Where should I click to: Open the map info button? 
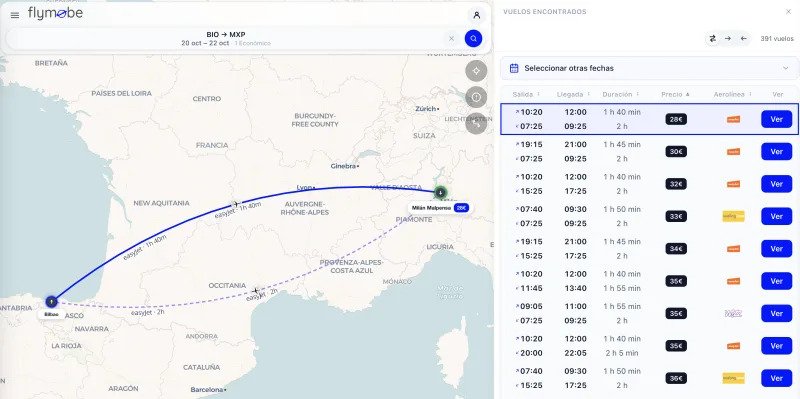(476, 97)
